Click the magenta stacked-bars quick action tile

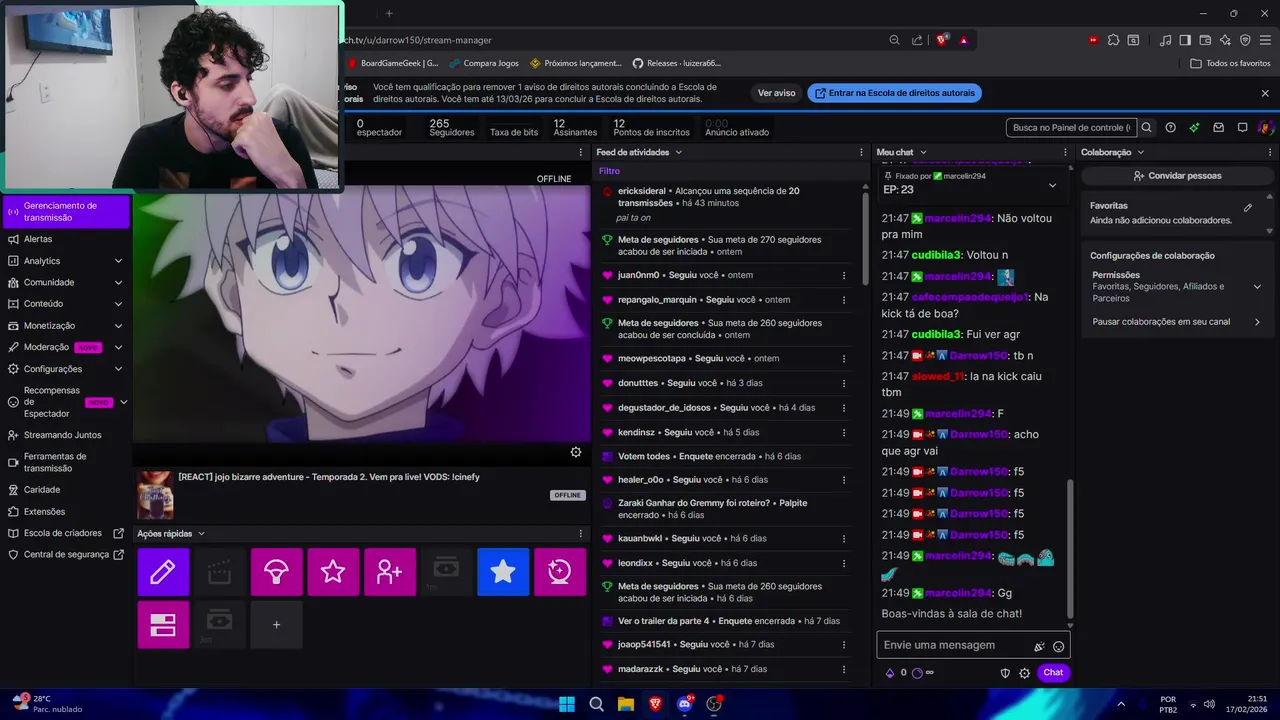point(163,625)
